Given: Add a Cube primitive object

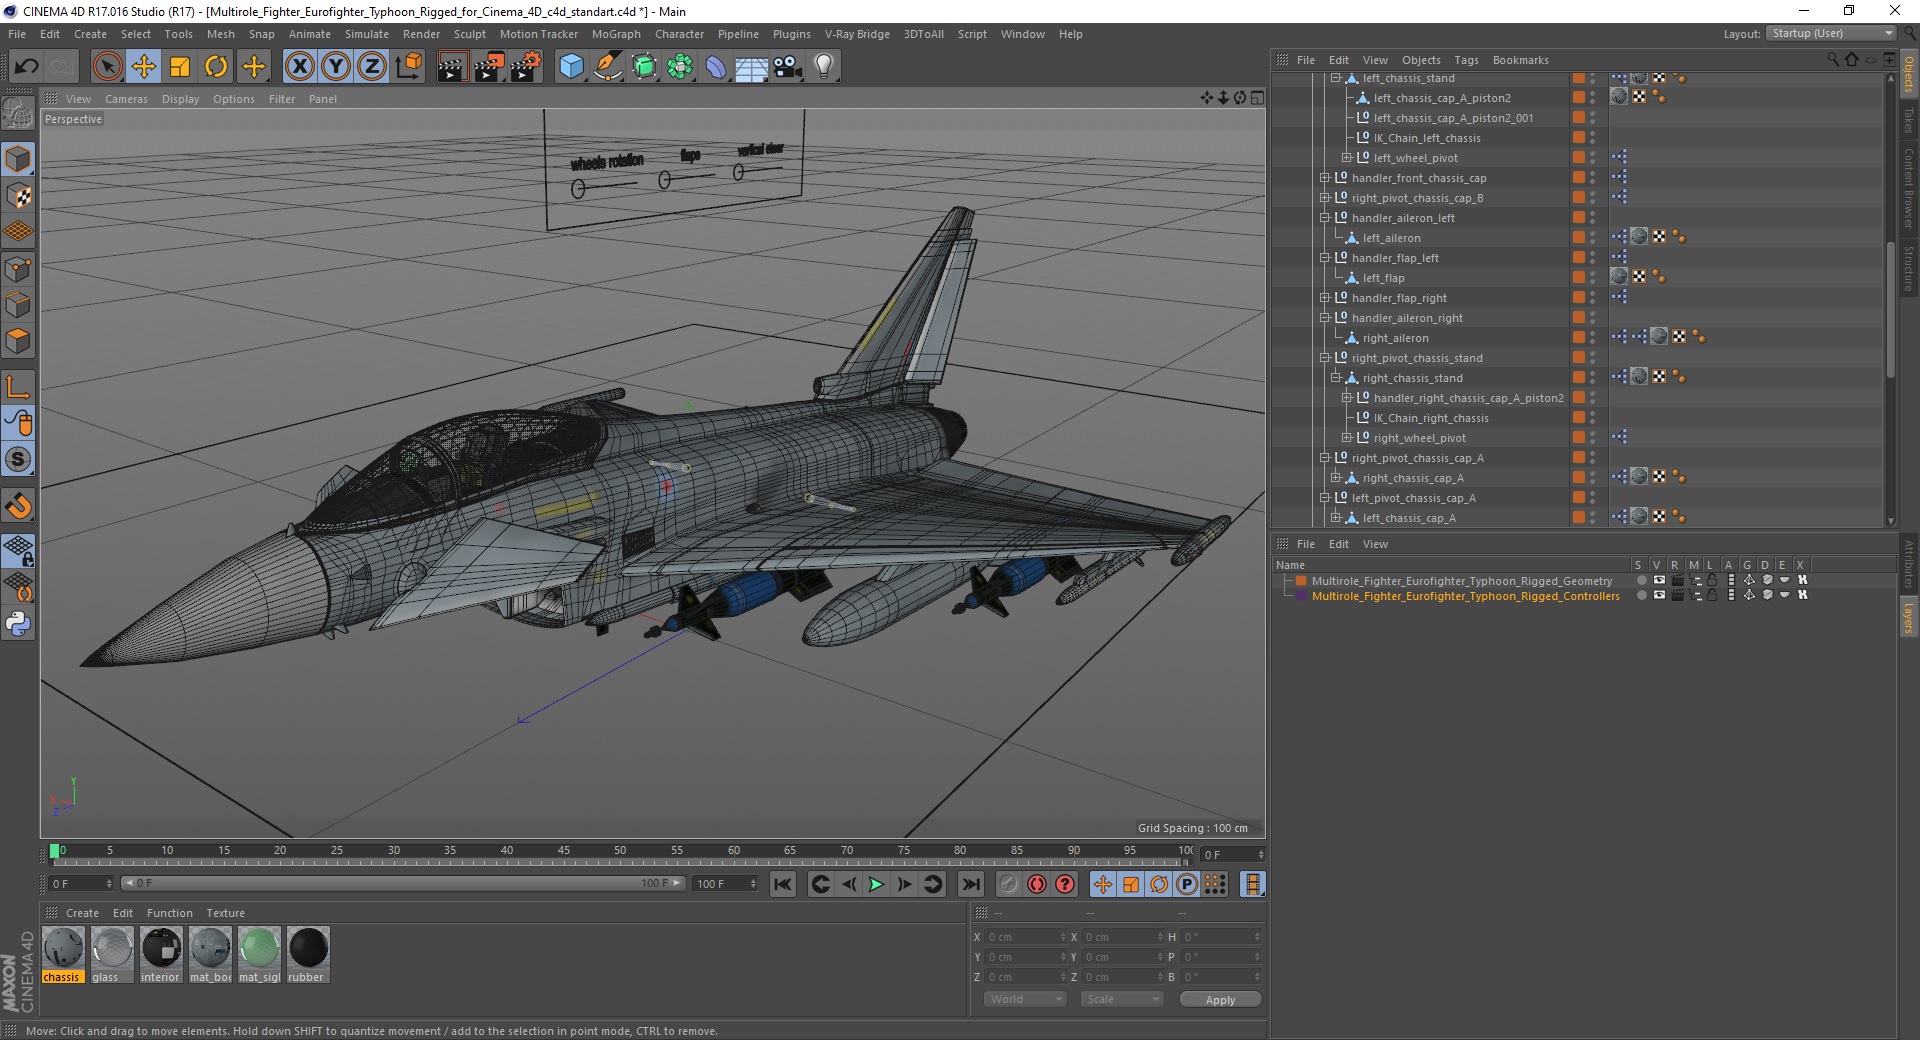Looking at the screenshot, I should point(571,67).
